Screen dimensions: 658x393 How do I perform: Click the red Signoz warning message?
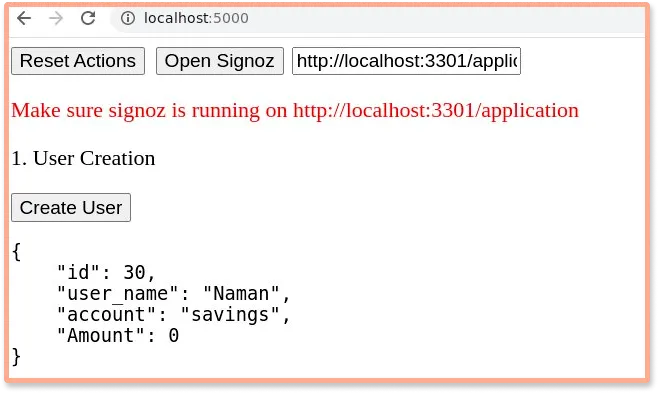pos(295,111)
